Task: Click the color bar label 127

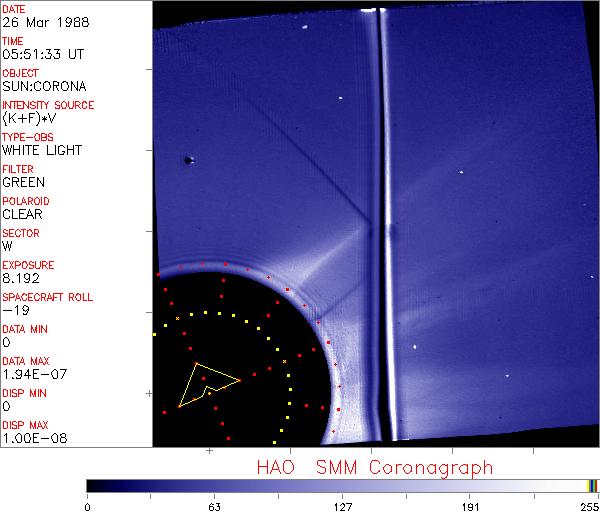Action: [x=343, y=505]
